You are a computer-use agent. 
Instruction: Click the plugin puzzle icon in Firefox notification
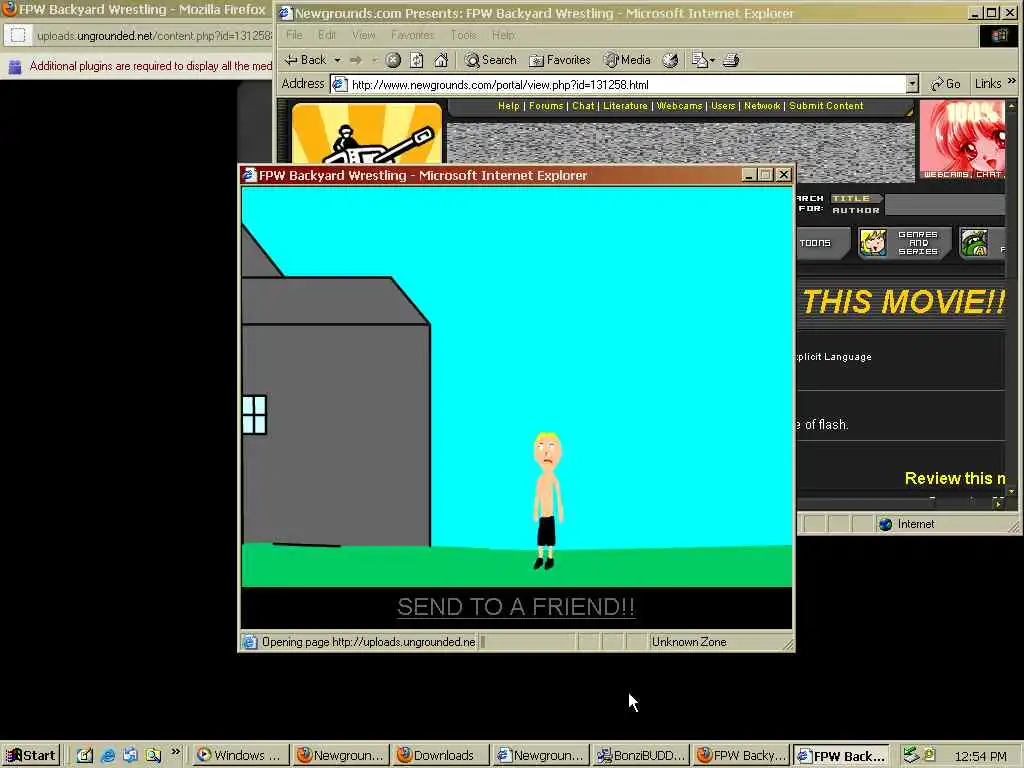tap(14, 66)
